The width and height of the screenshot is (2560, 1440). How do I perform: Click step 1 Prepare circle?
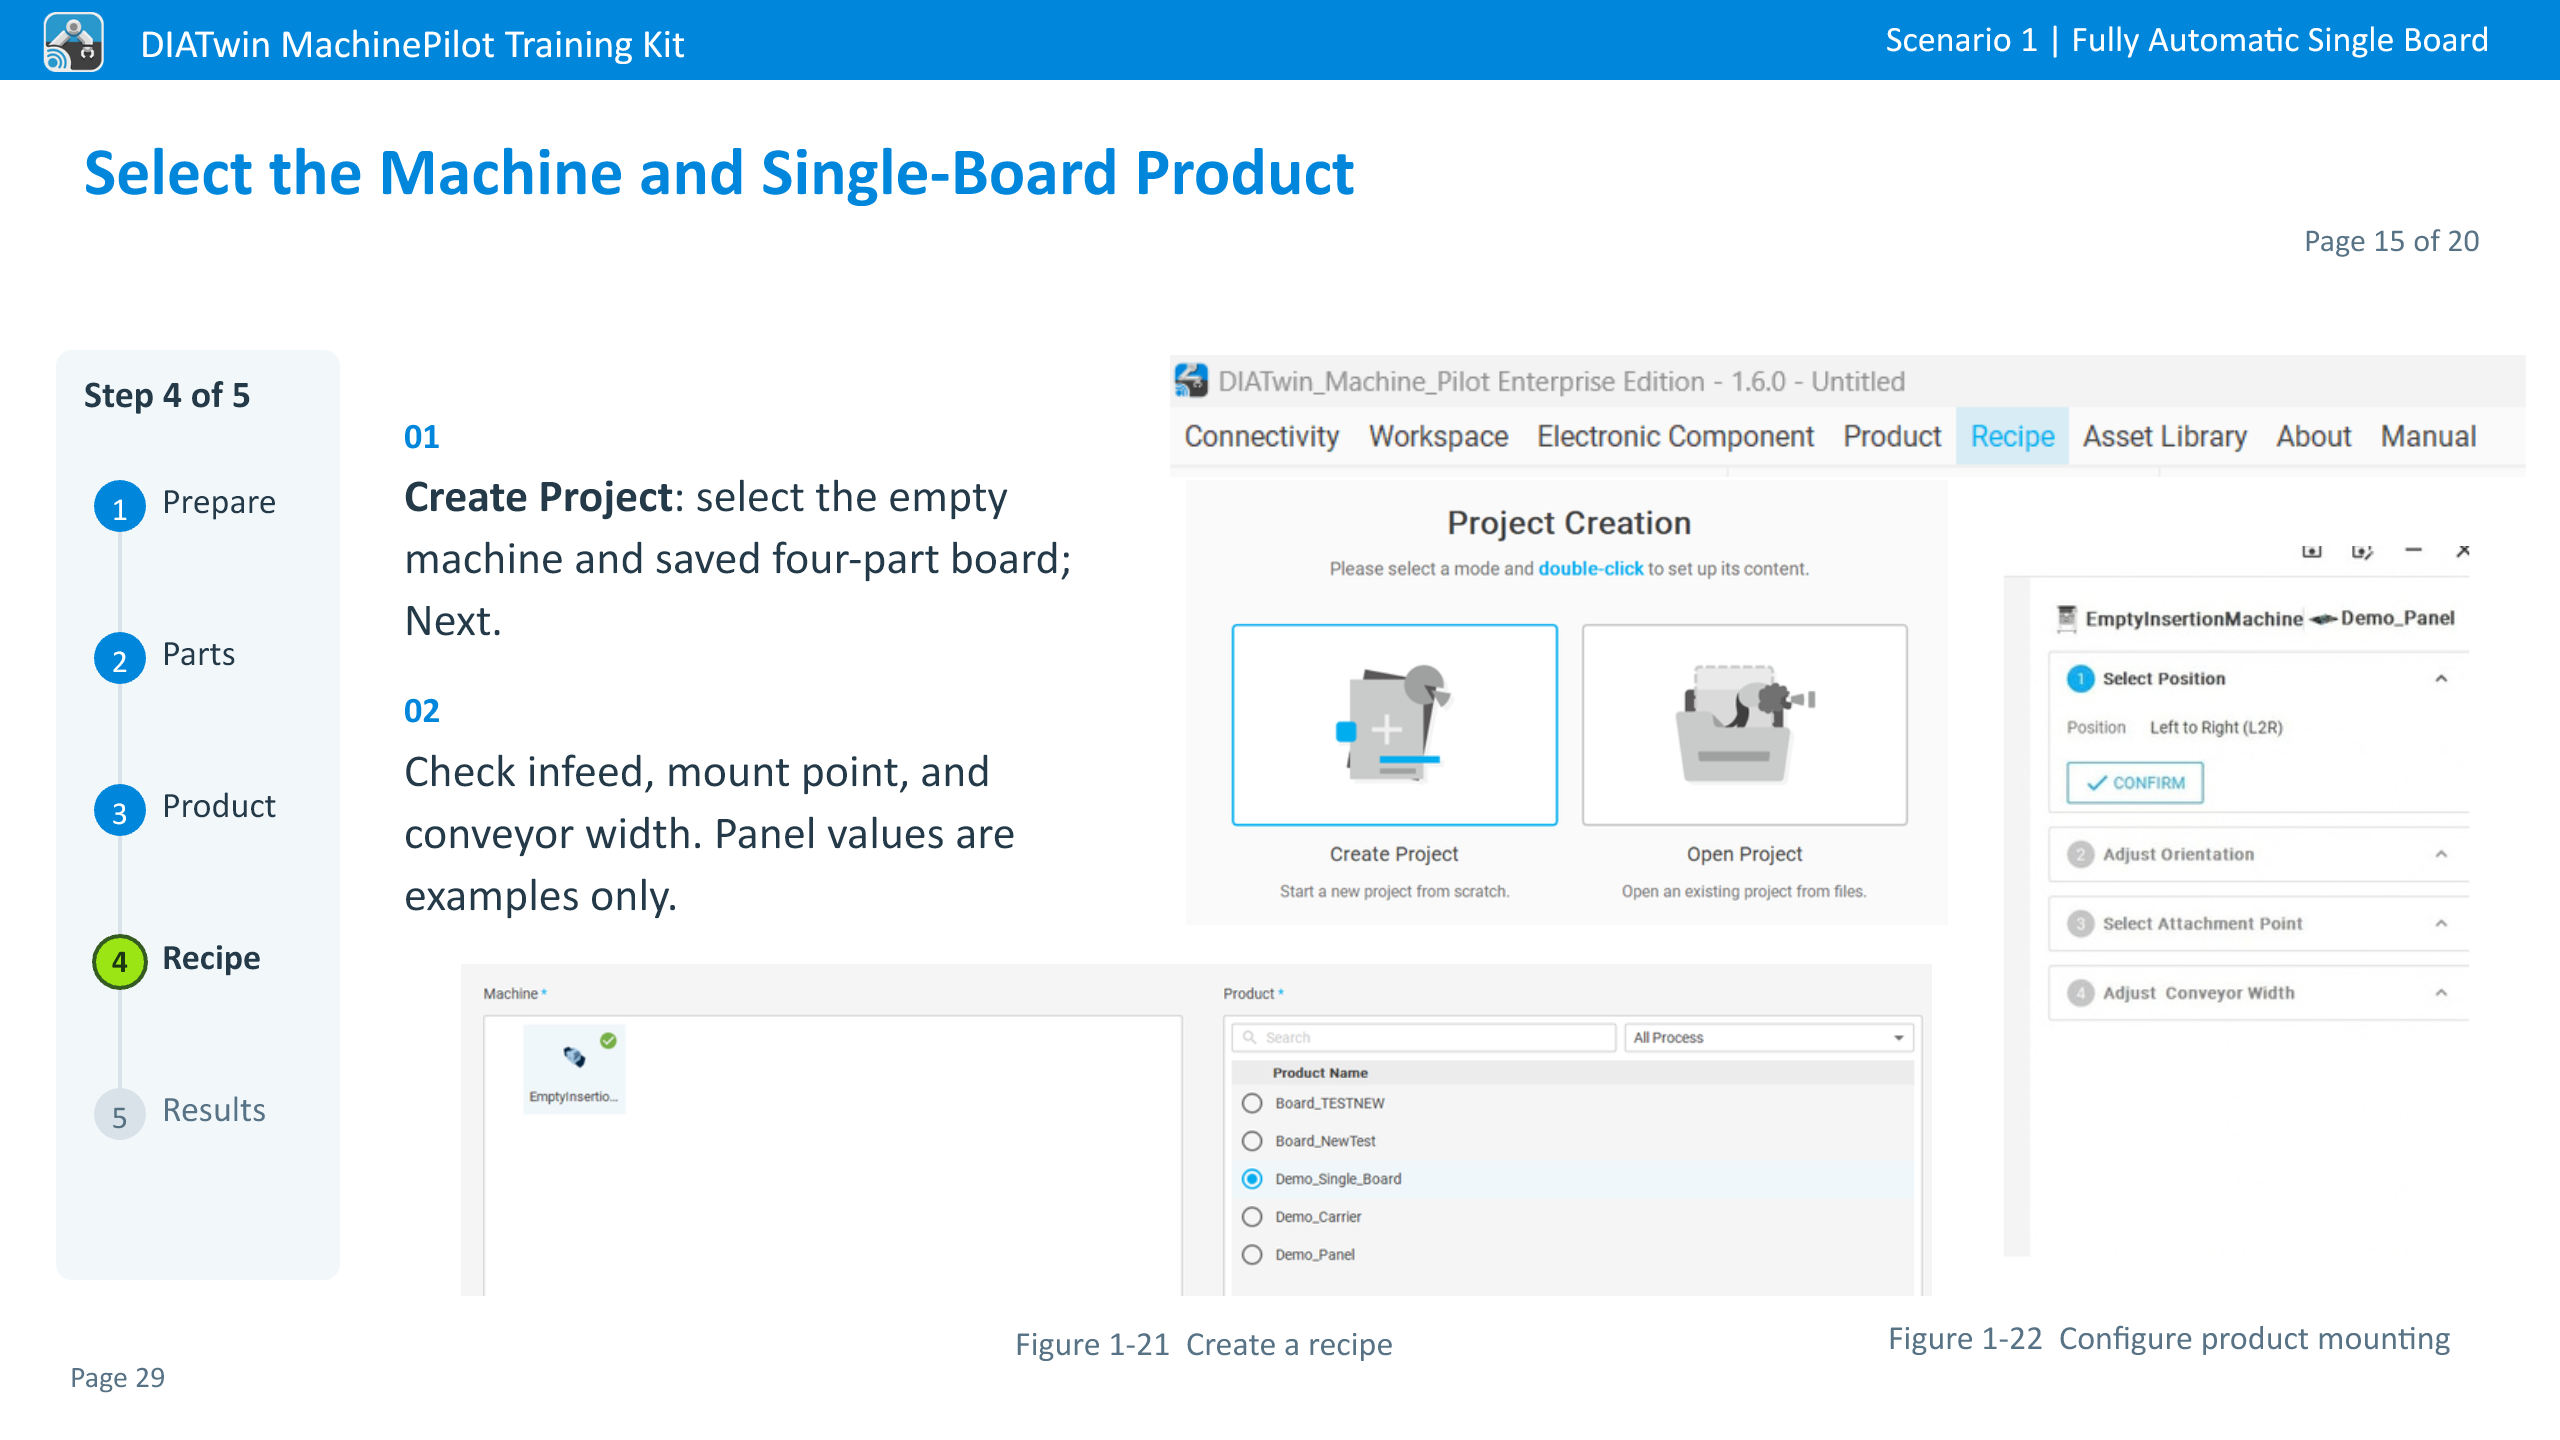click(120, 506)
